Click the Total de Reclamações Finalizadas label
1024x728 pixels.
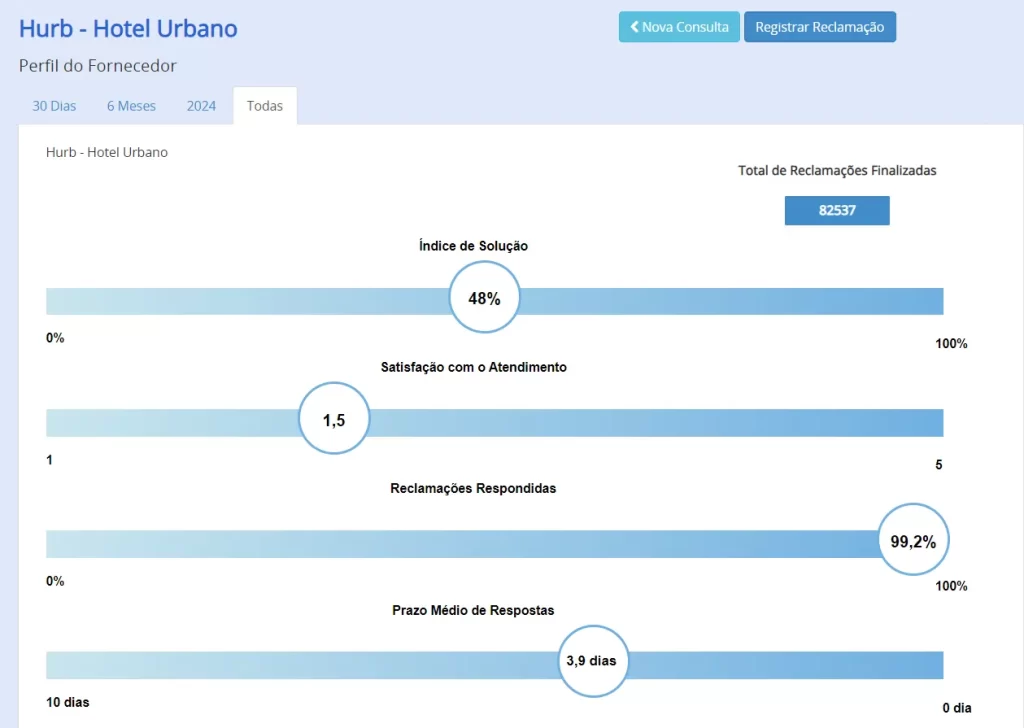837,170
